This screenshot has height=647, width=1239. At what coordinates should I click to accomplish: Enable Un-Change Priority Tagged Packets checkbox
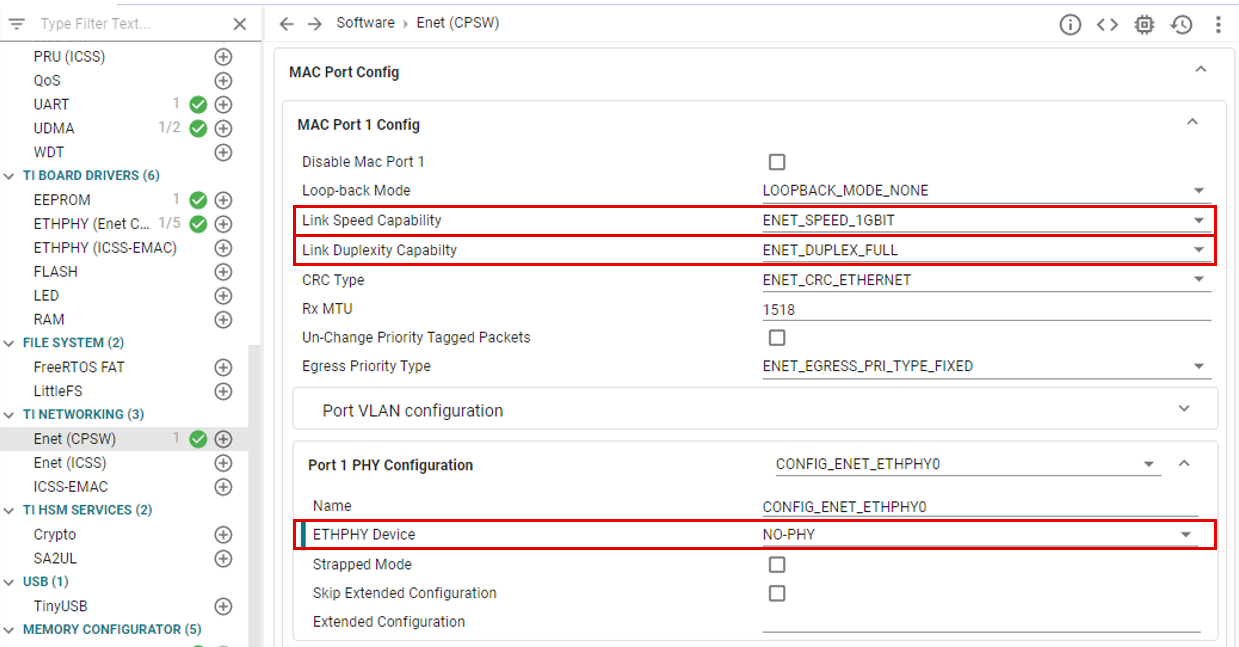(777, 338)
